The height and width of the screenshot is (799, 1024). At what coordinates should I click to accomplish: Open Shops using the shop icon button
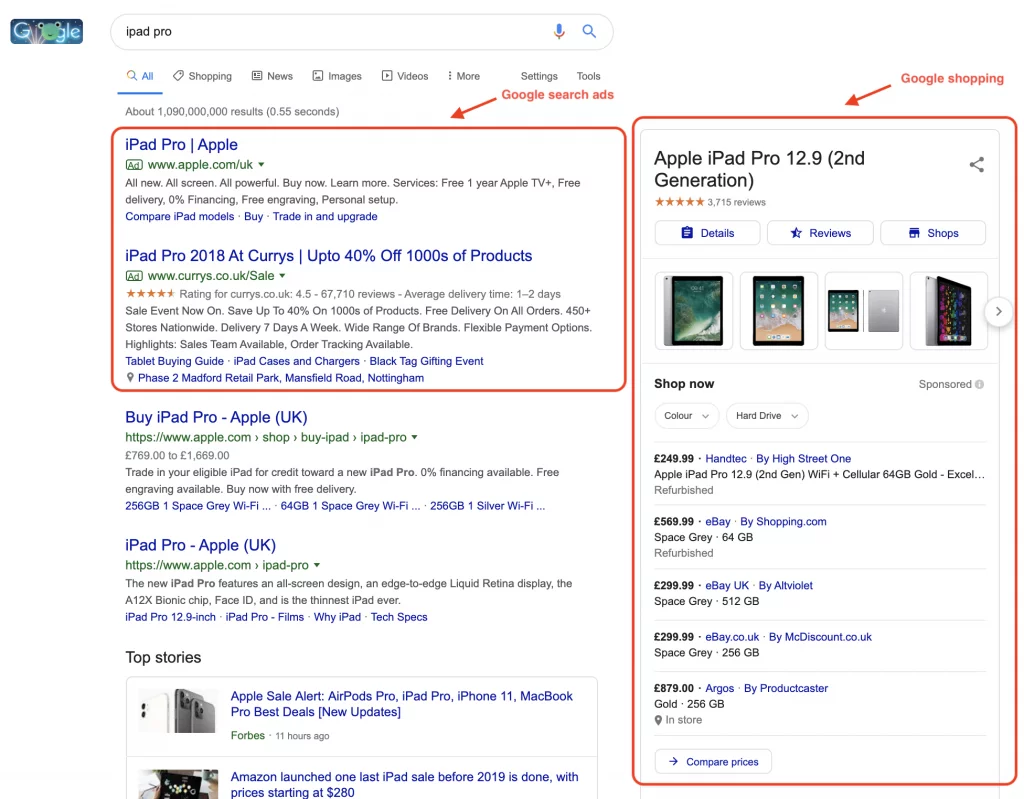tap(932, 232)
